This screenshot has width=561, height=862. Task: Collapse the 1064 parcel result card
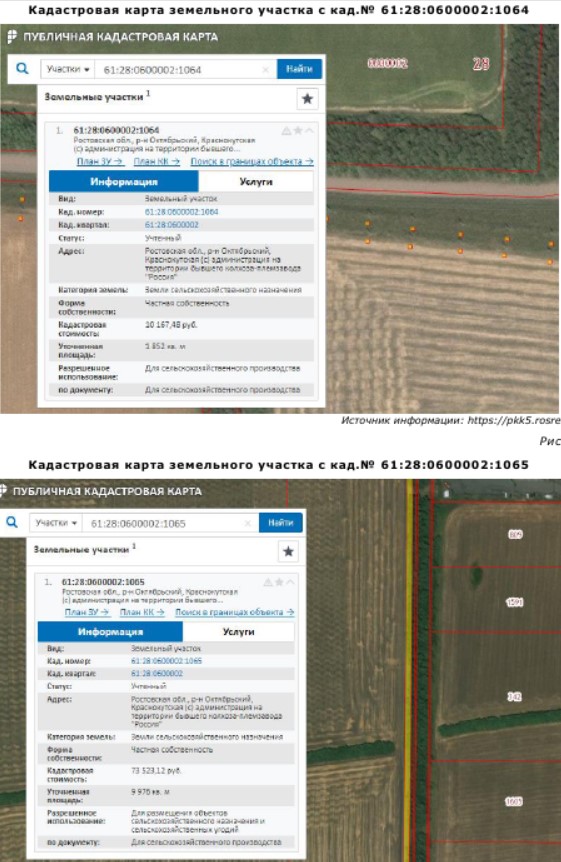[x=309, y=131]
